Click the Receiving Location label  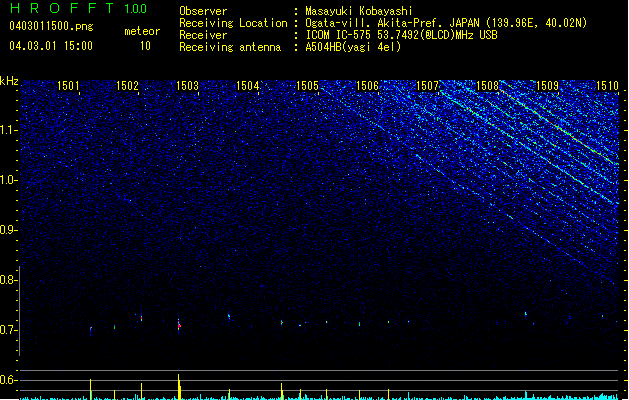(233, 23)
